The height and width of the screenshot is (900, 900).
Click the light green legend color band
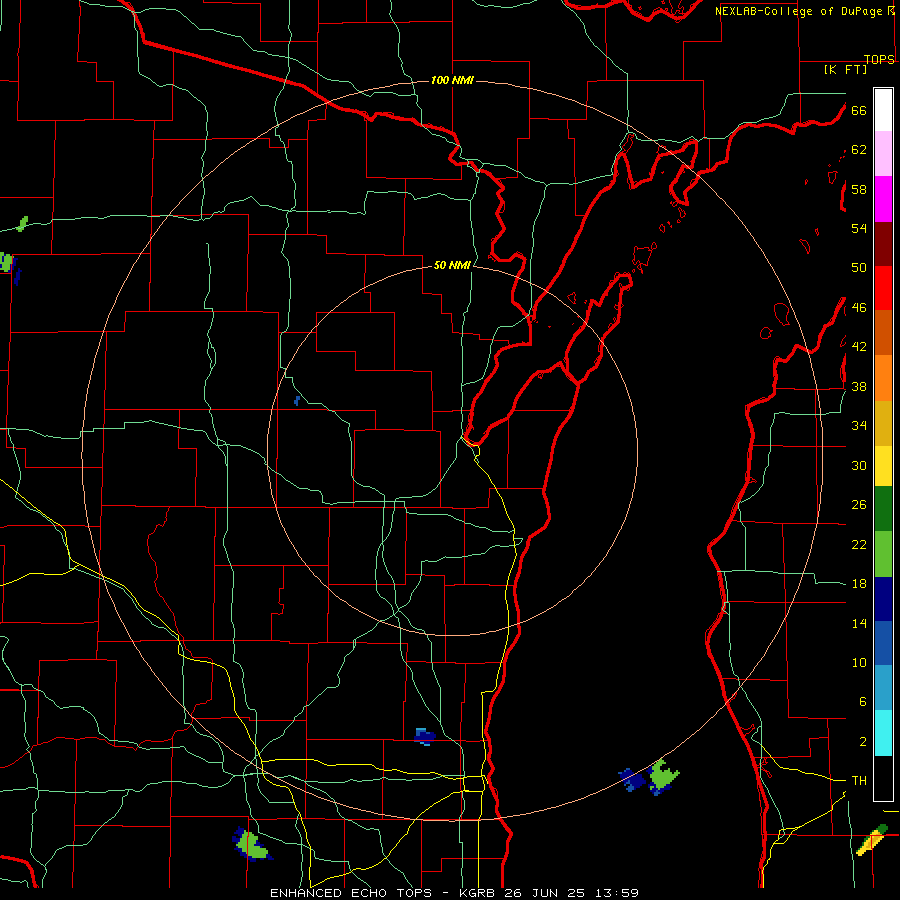tap(883, 554)
